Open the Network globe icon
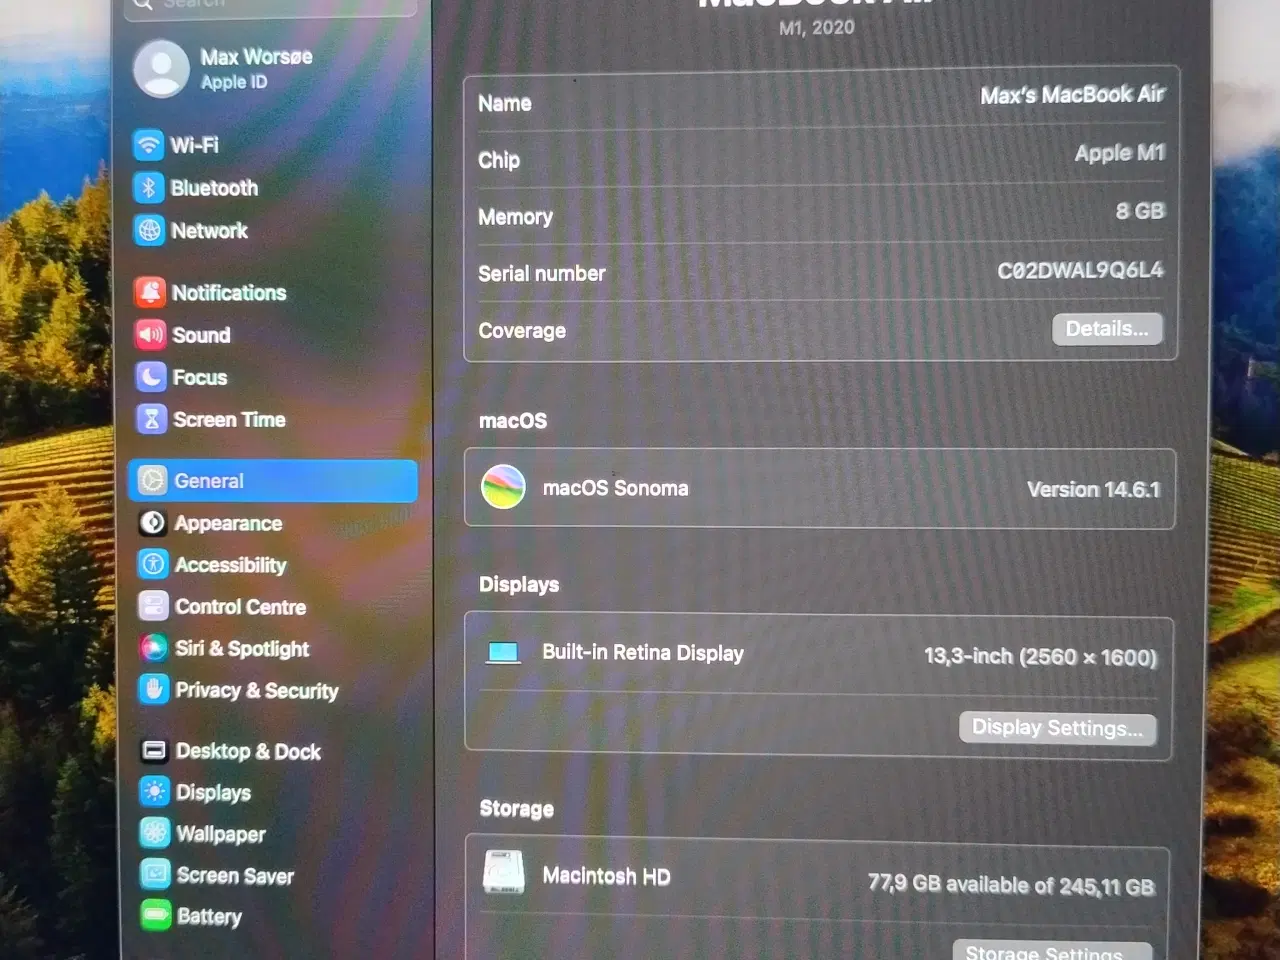Screen dimensions: 1280x960 tap(149, 231)
